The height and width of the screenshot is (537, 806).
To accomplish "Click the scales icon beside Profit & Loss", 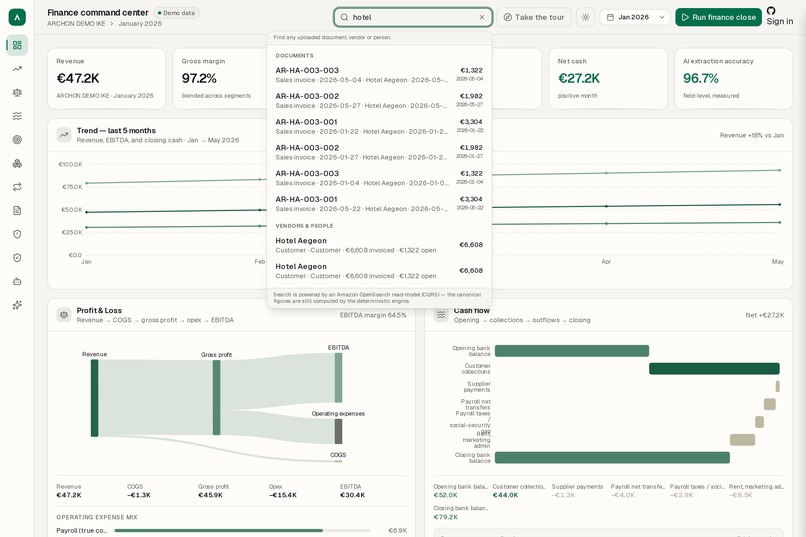I will pos(64,315).
